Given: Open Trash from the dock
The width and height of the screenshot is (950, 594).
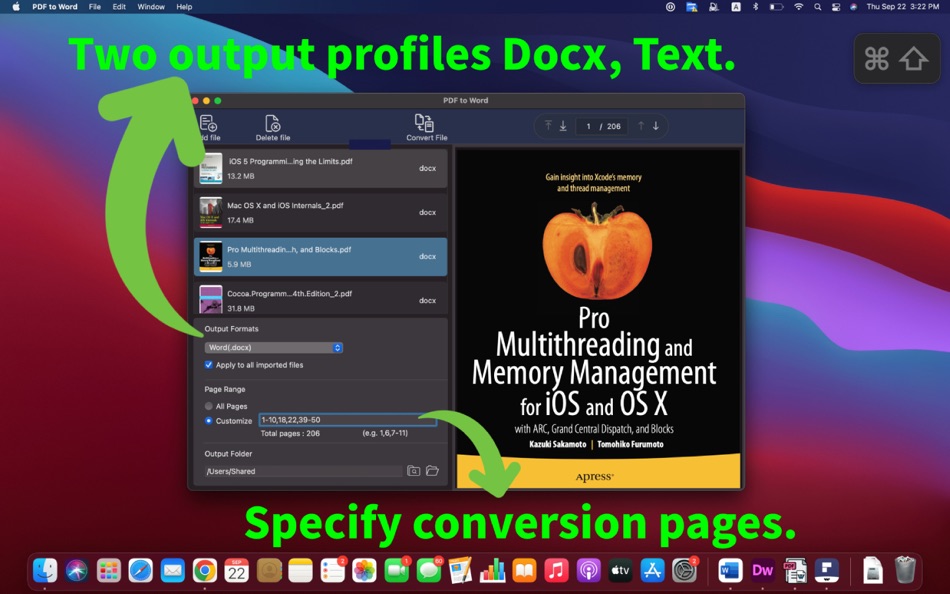Looking at the screenshot, I should 905,570.
